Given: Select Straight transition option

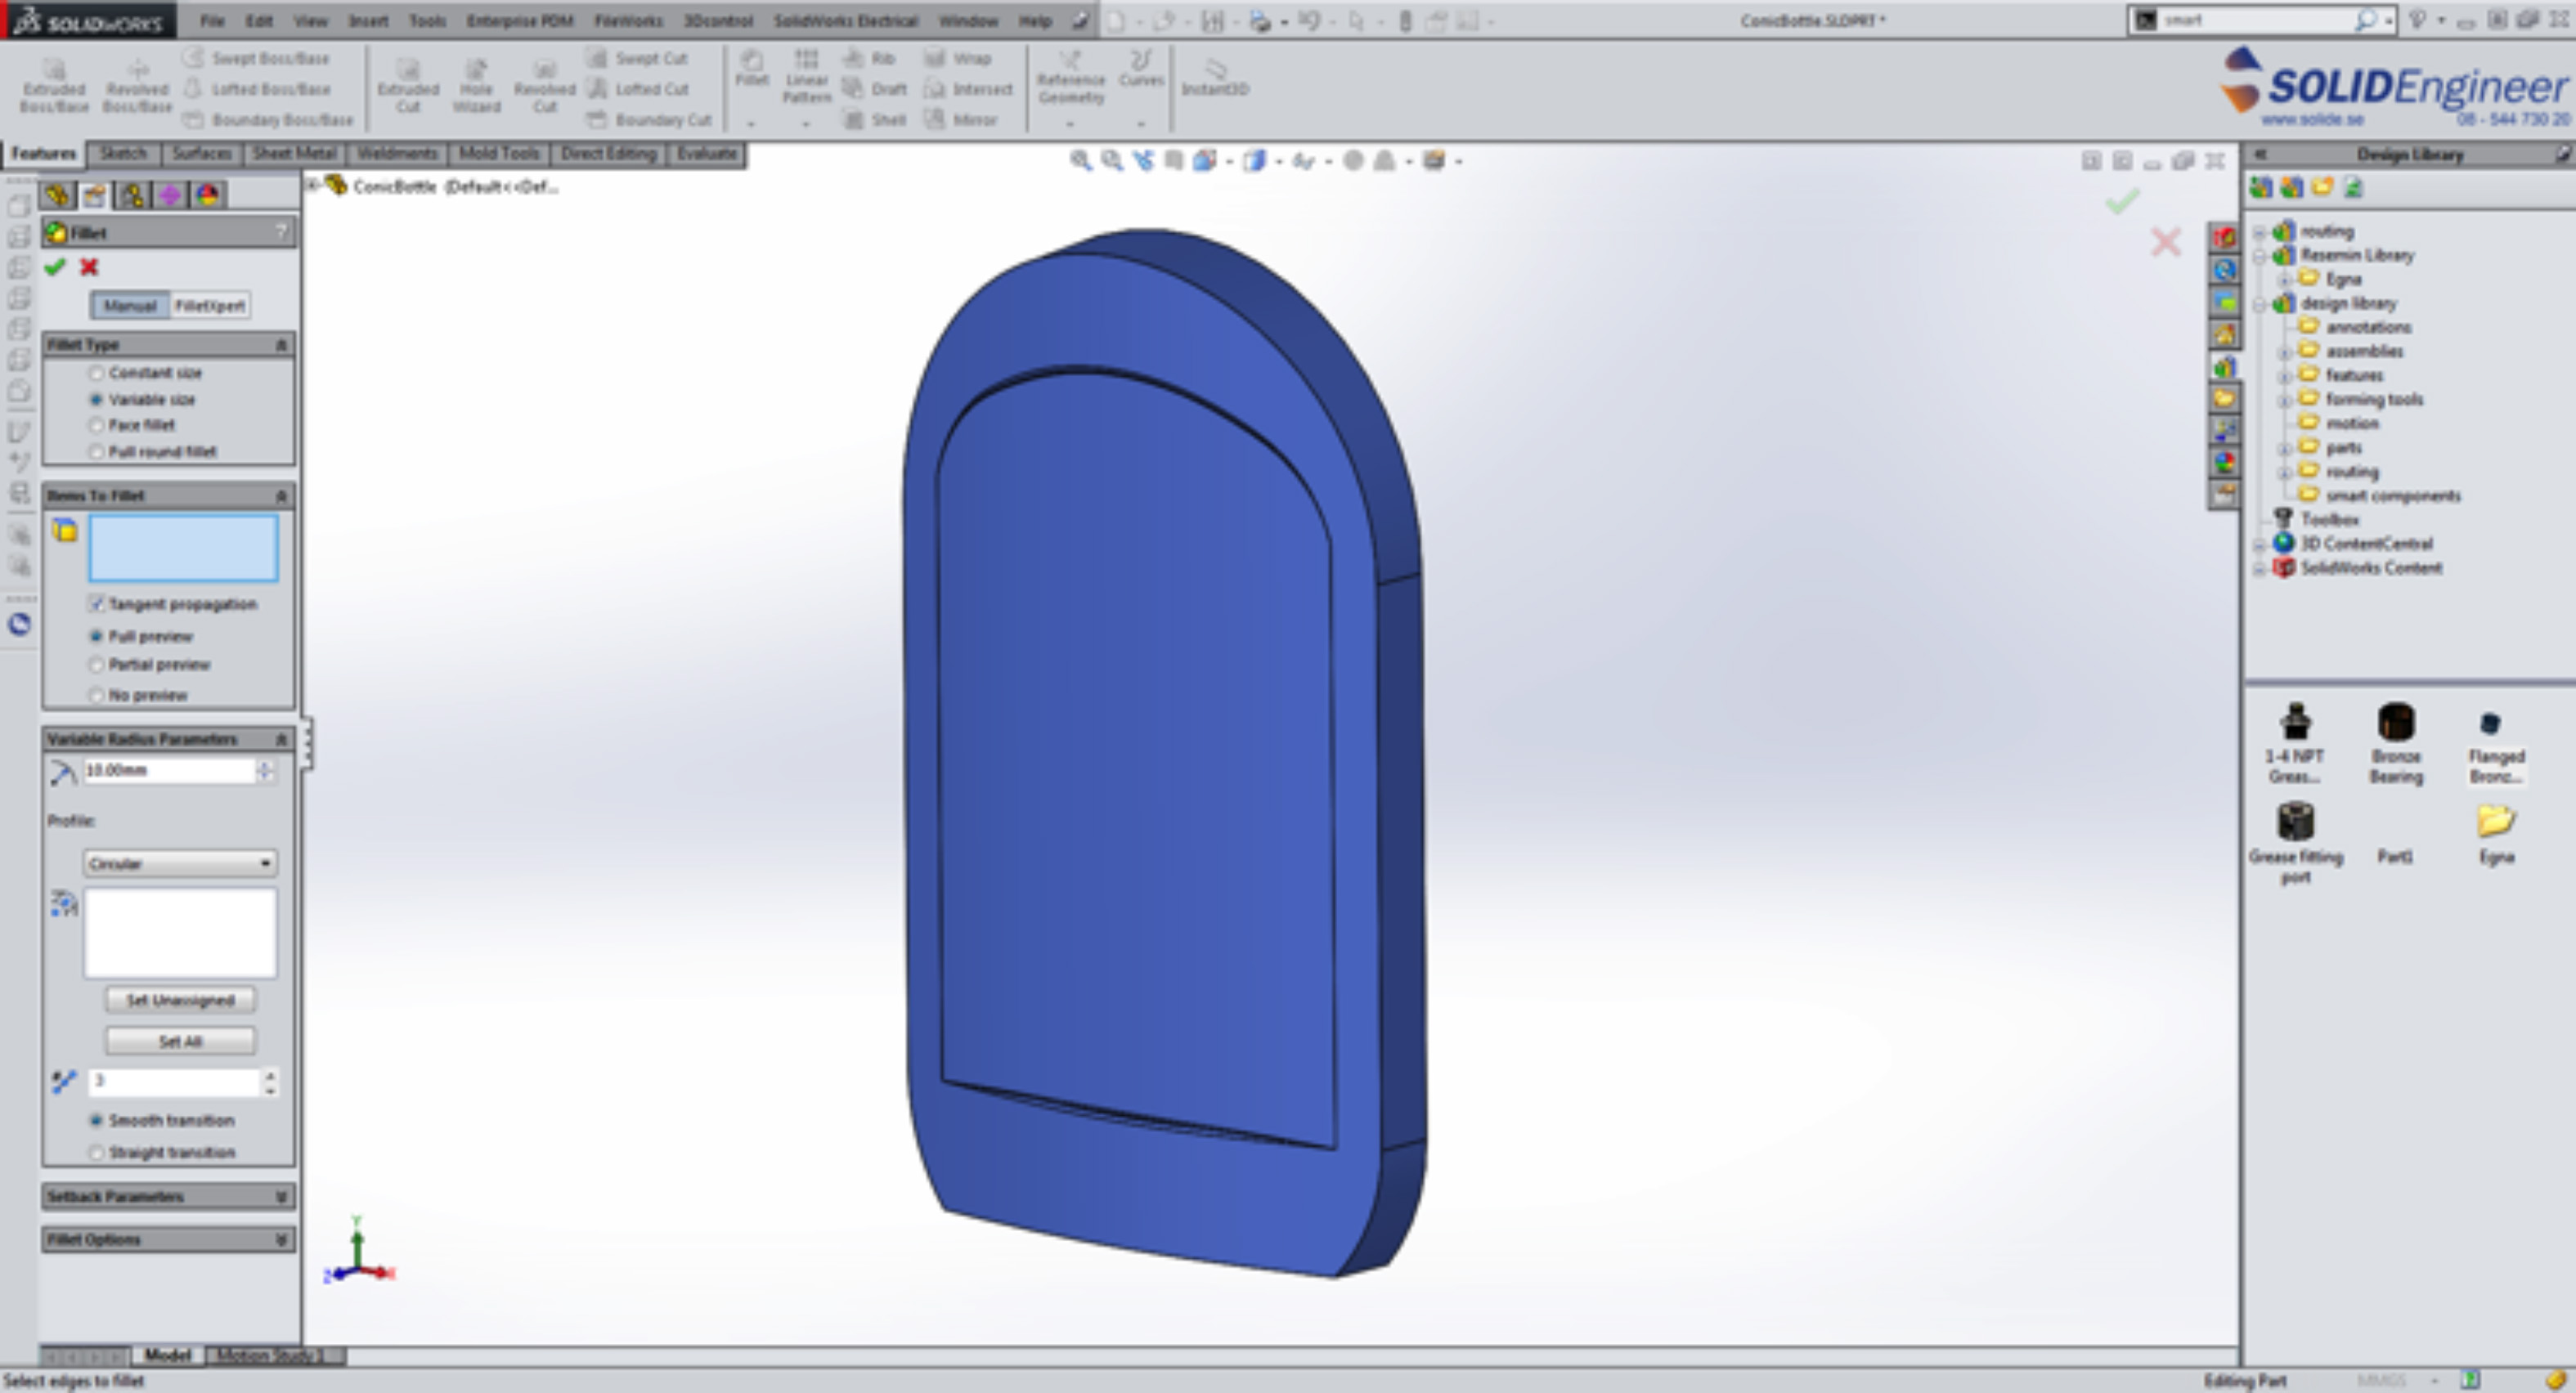Looking at the screenshot, I should (97, 1152).
